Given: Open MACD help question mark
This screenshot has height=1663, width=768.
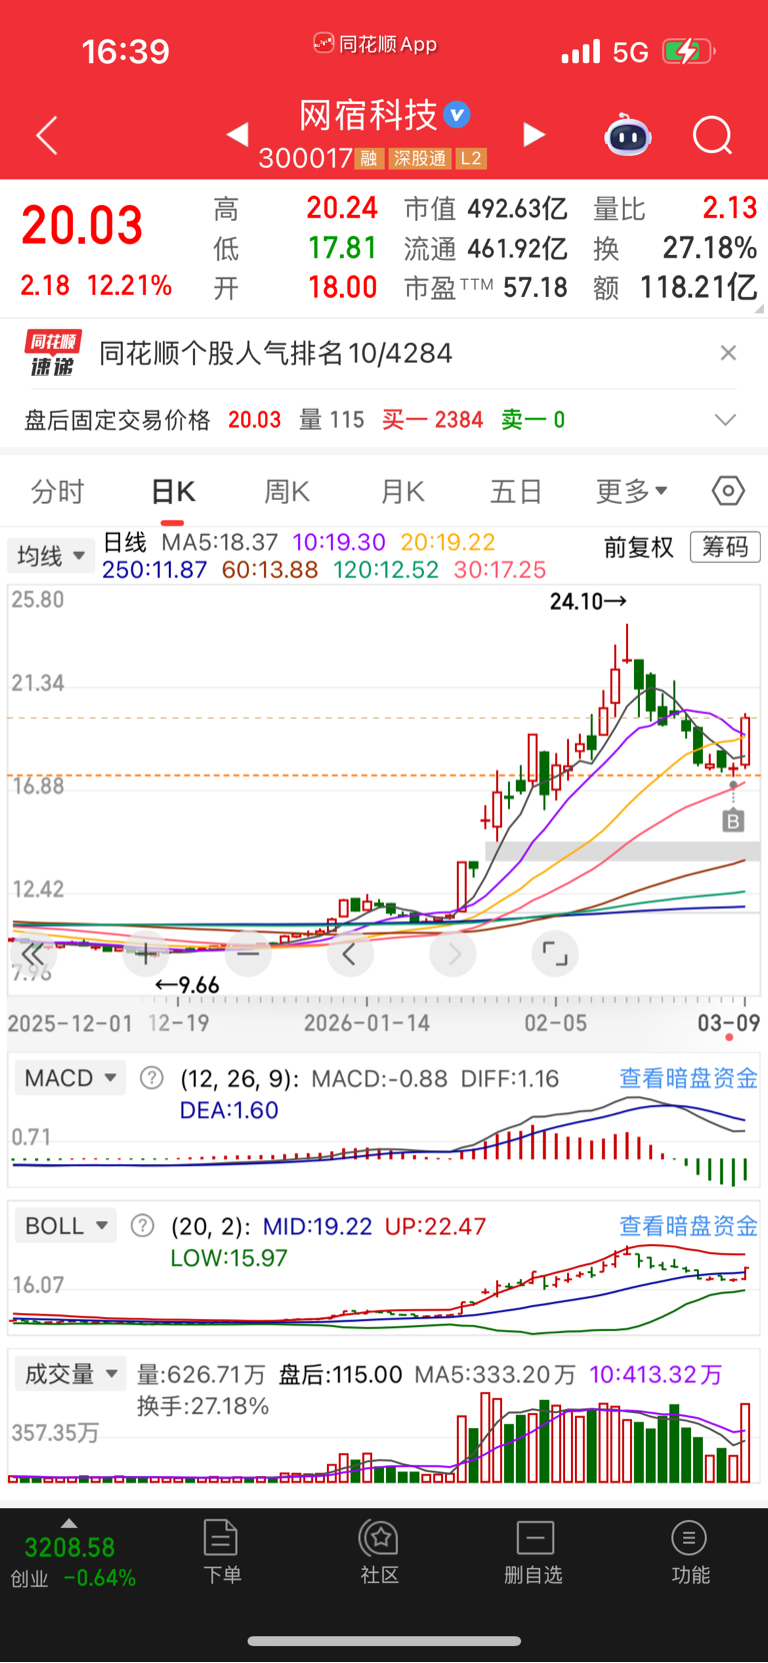Looking at the screenshot, I should [x=151, y=1078].
